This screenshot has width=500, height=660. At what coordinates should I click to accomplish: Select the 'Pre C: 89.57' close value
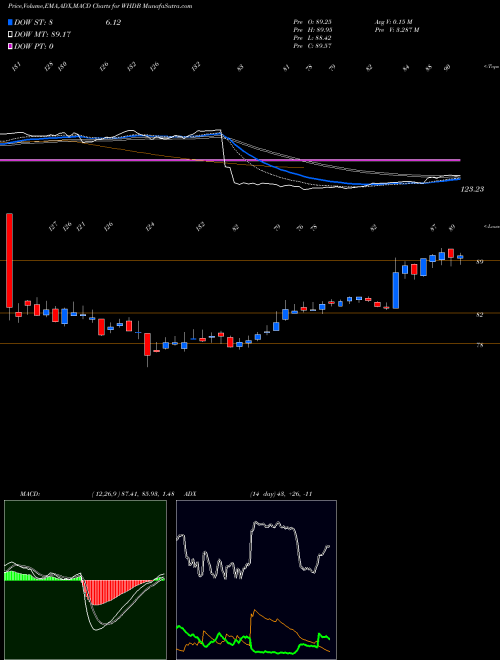[313, 46]
